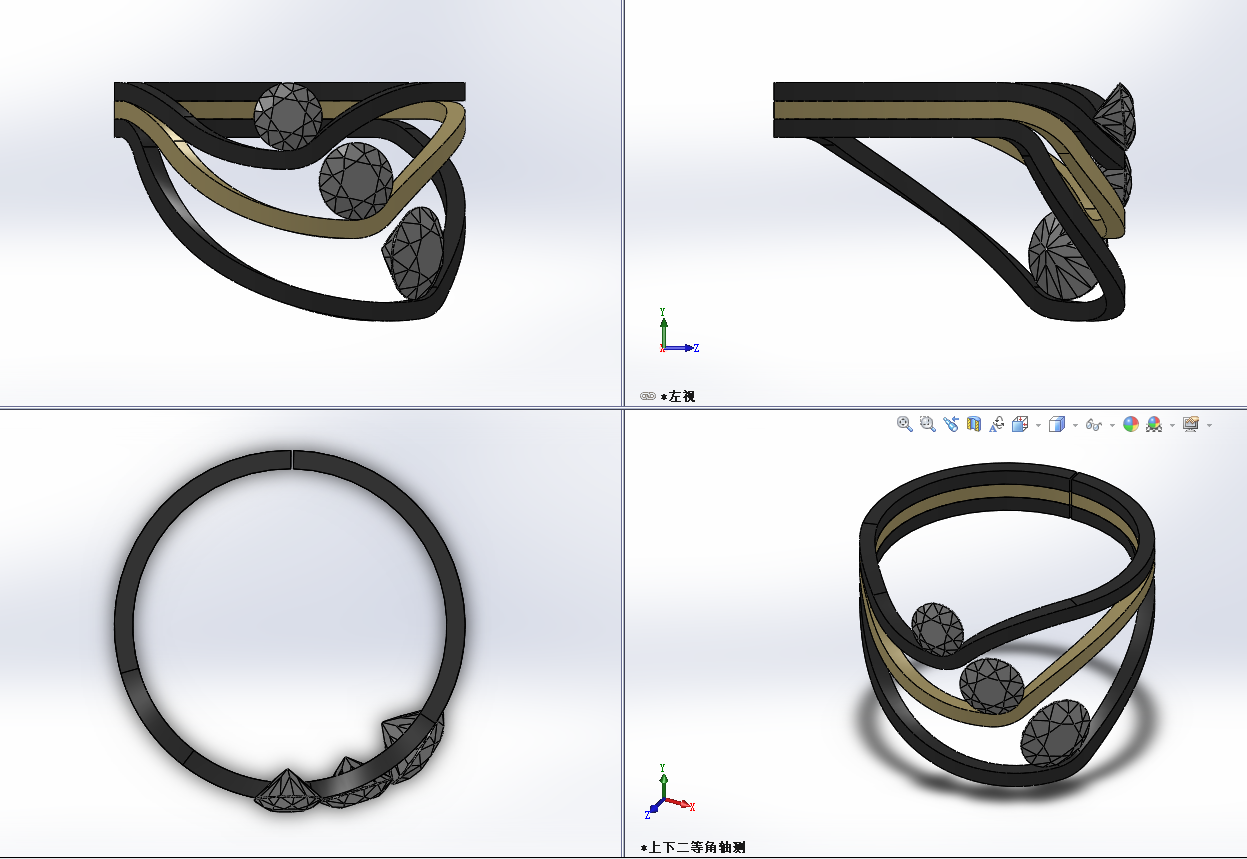1247x859 pixels.
Task: Click the Zoom to Fit icon
Action: pos(905,424)
